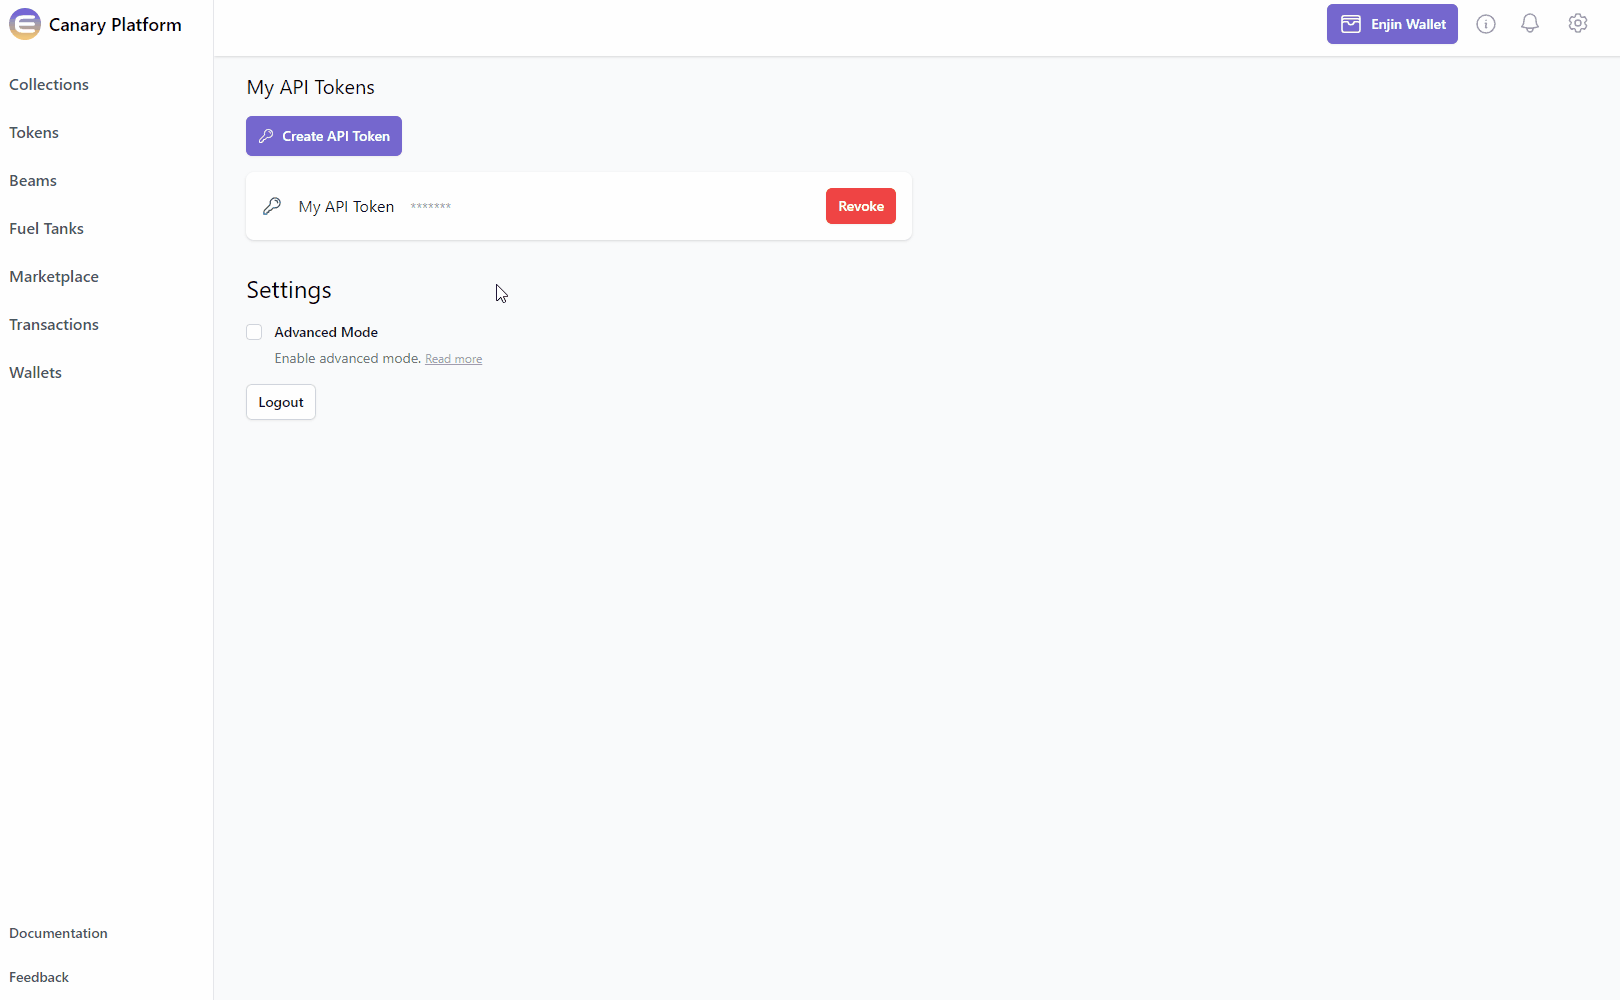Navigate to Beams

[33, 180]
